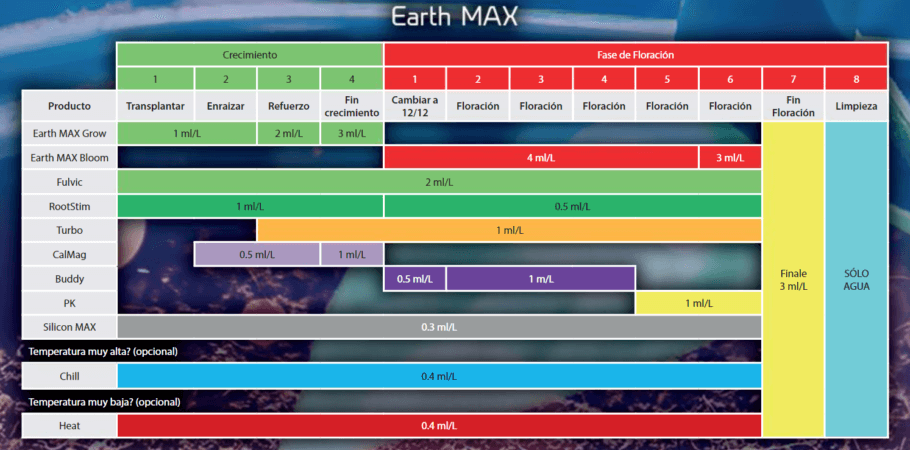Select red week number 3 under Floración
The width and height of the screenshot is (910, 450).
click(x=541, y=79)
